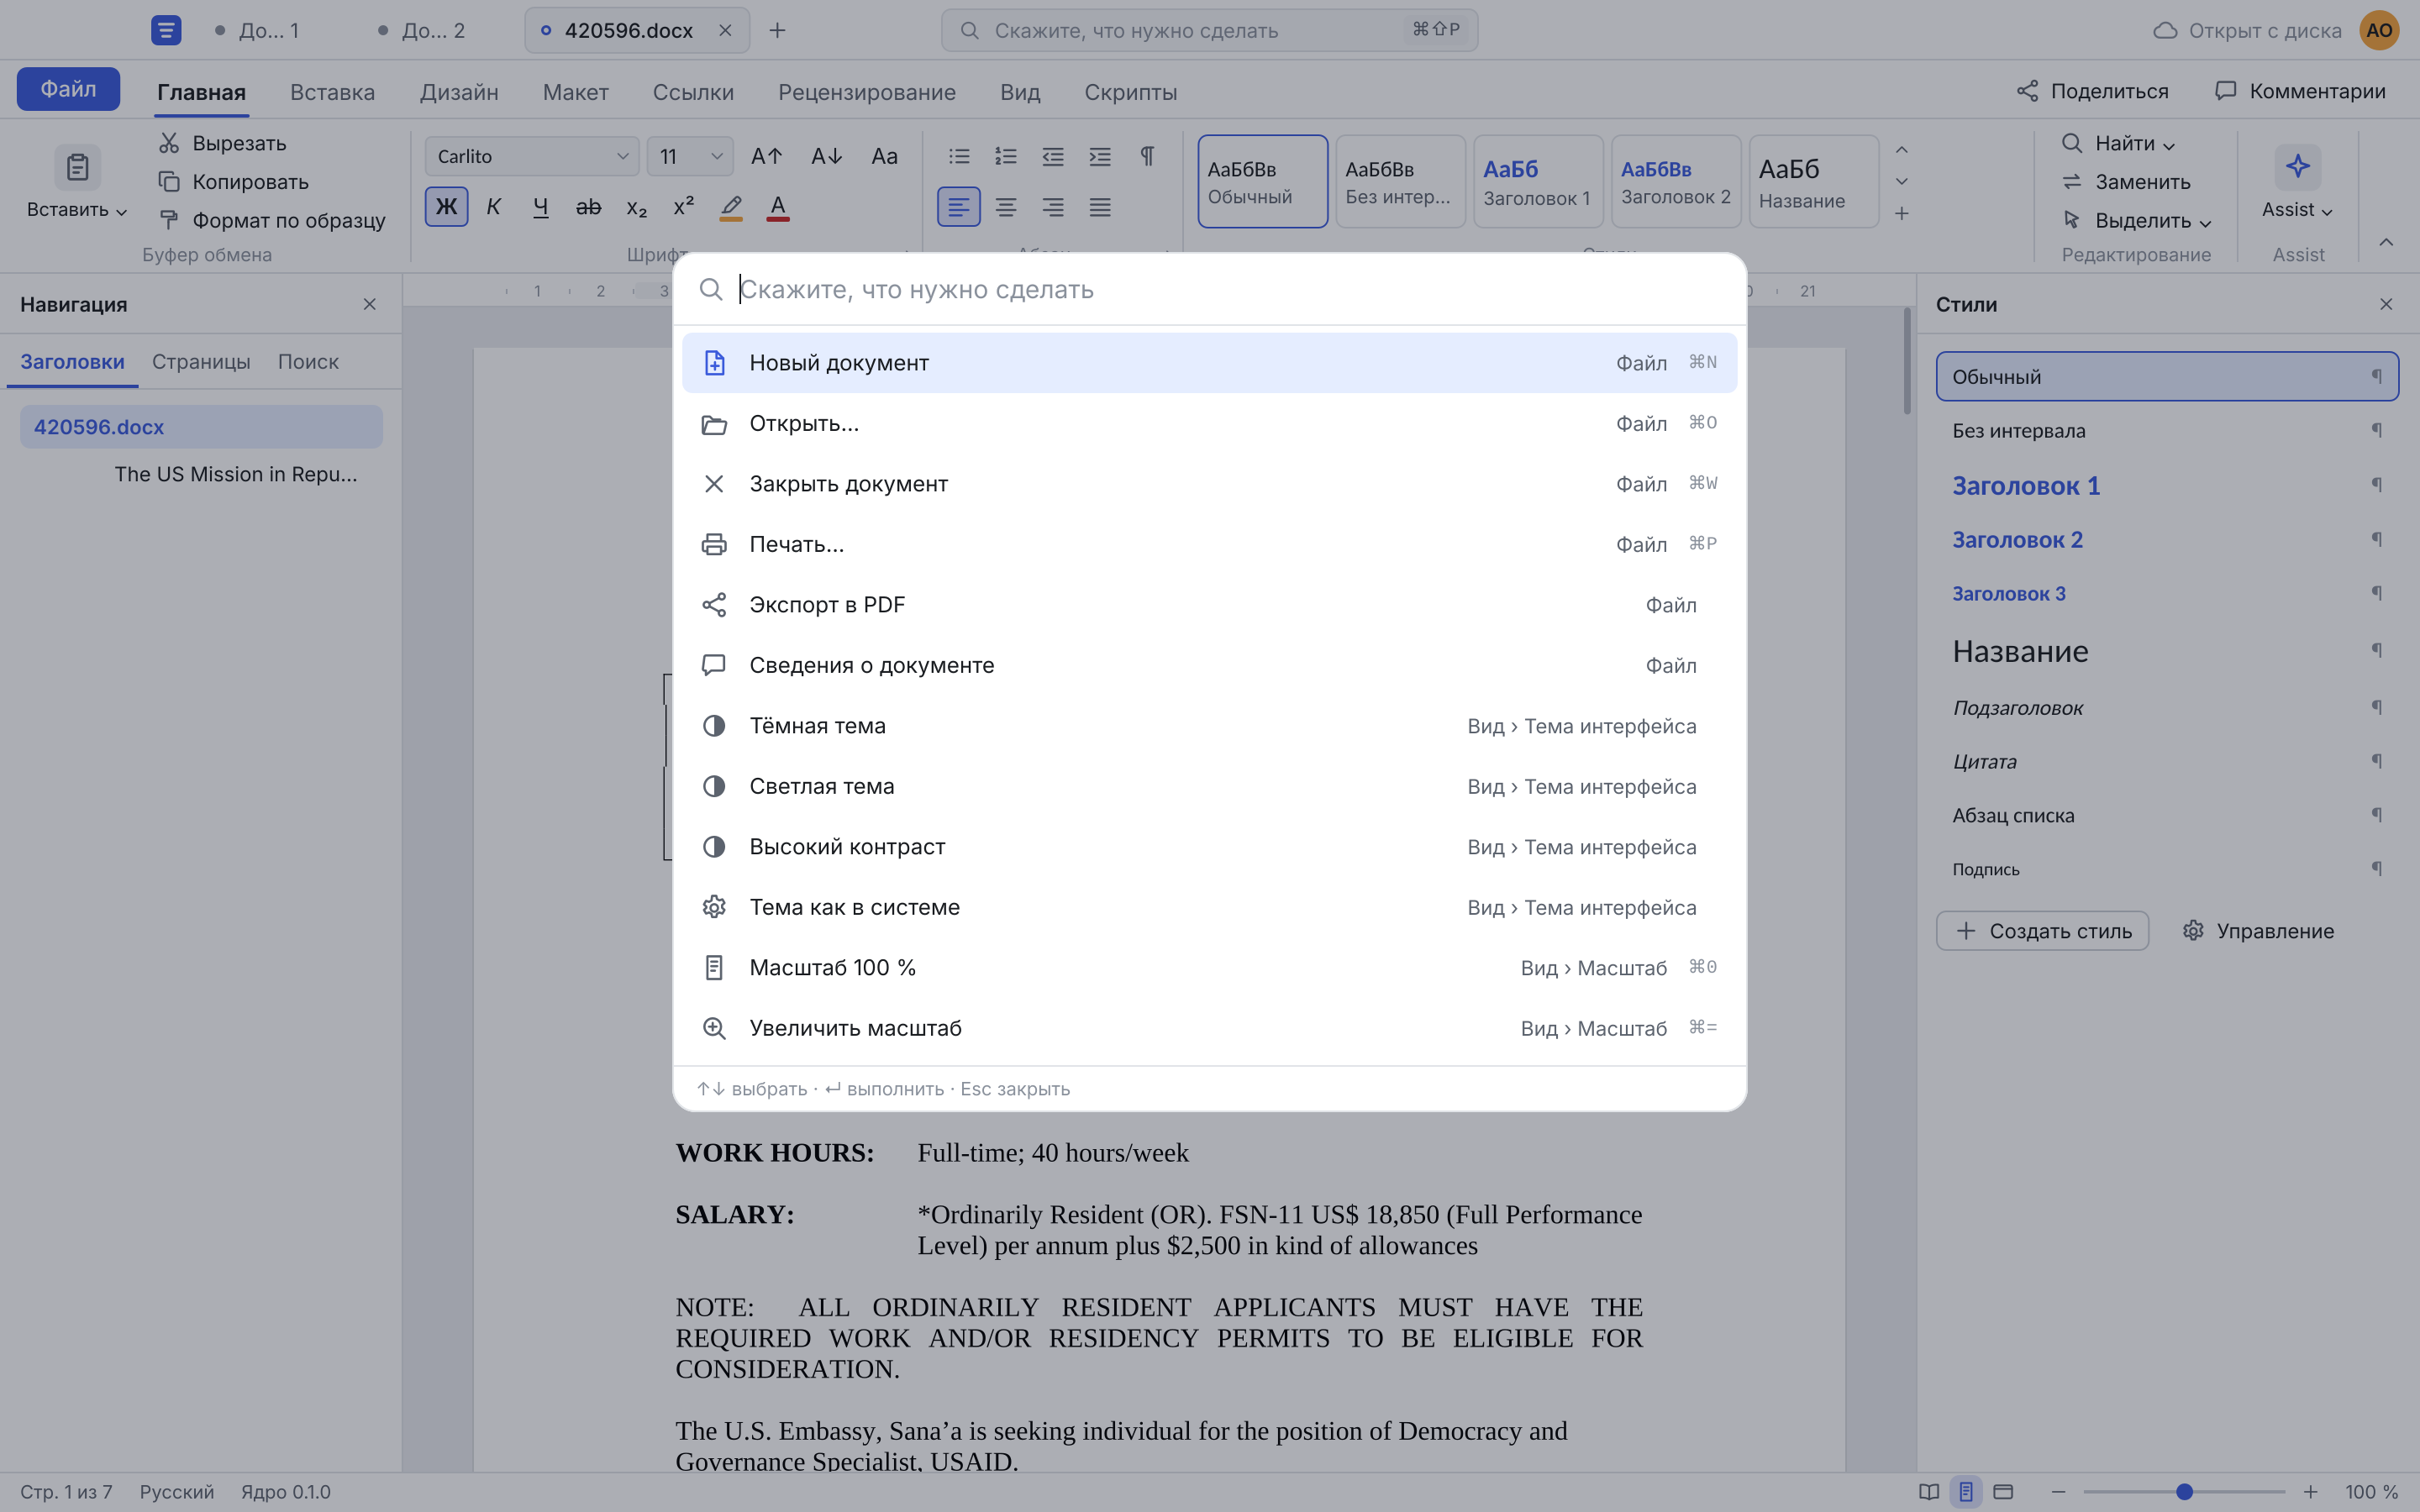Toggle italic formatting К

coord(493,207)
